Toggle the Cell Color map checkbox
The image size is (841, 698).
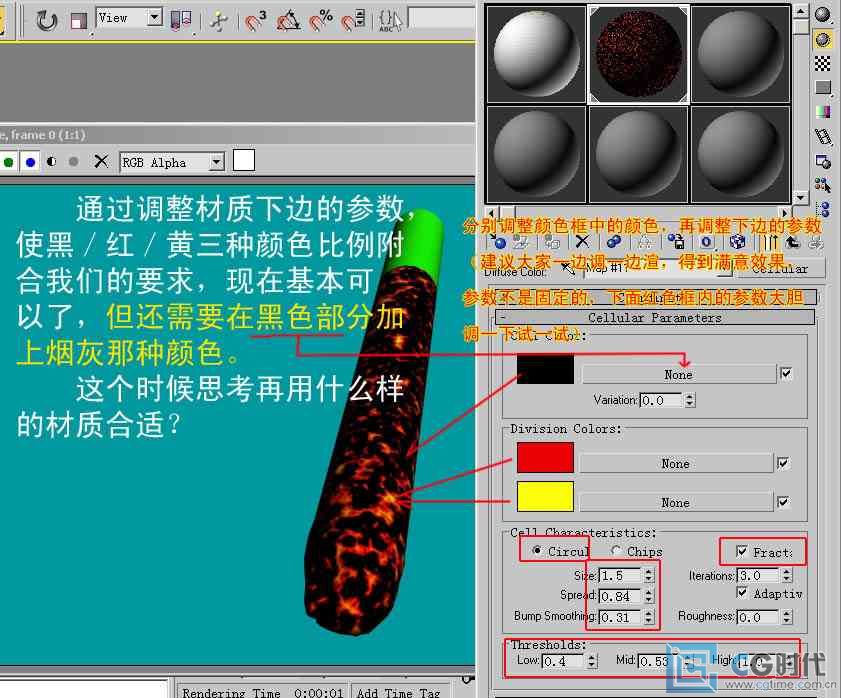tap(786, 373)
